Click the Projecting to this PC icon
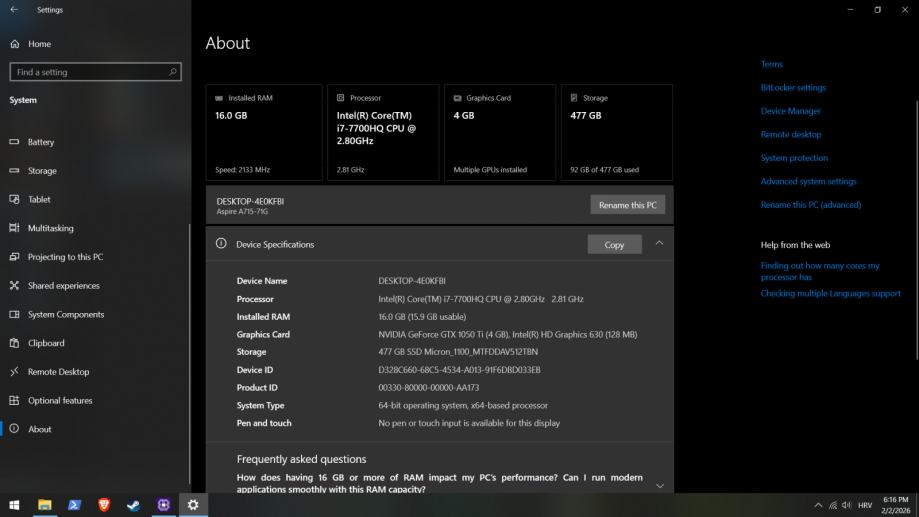919x517 pixels. 14,257
